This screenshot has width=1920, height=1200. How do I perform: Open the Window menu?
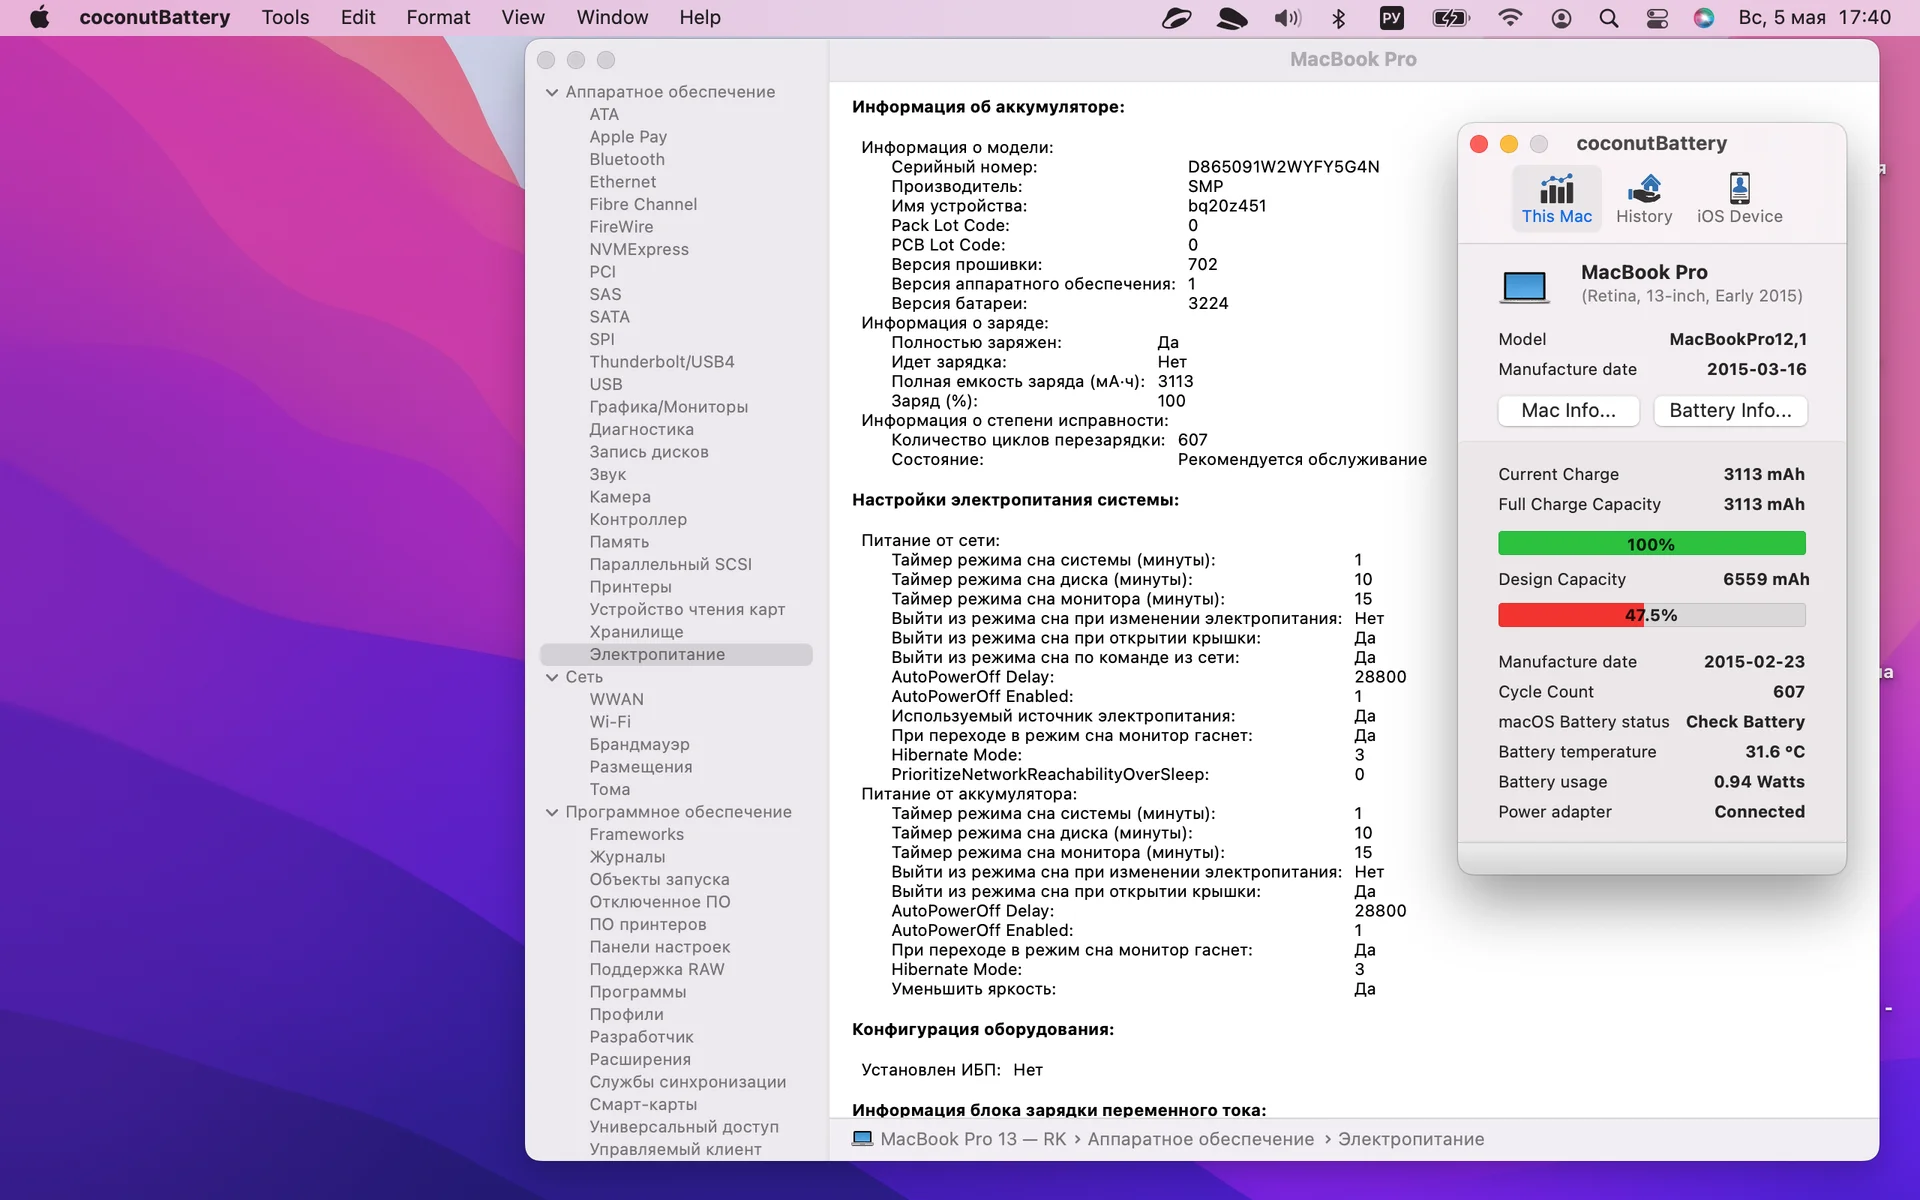coord(612,17)
